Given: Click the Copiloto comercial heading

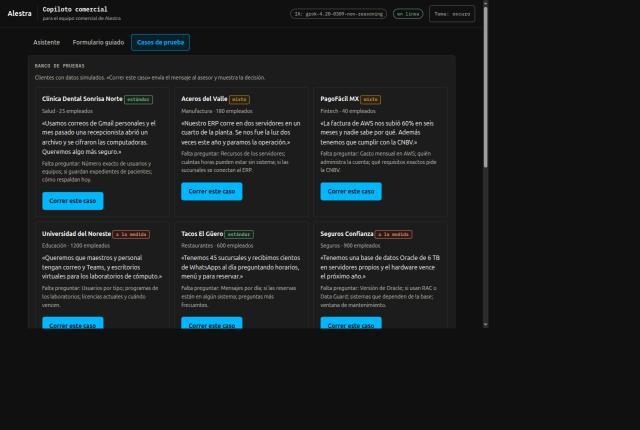Looking at the screenshot, I should click(x=75, y=9).
